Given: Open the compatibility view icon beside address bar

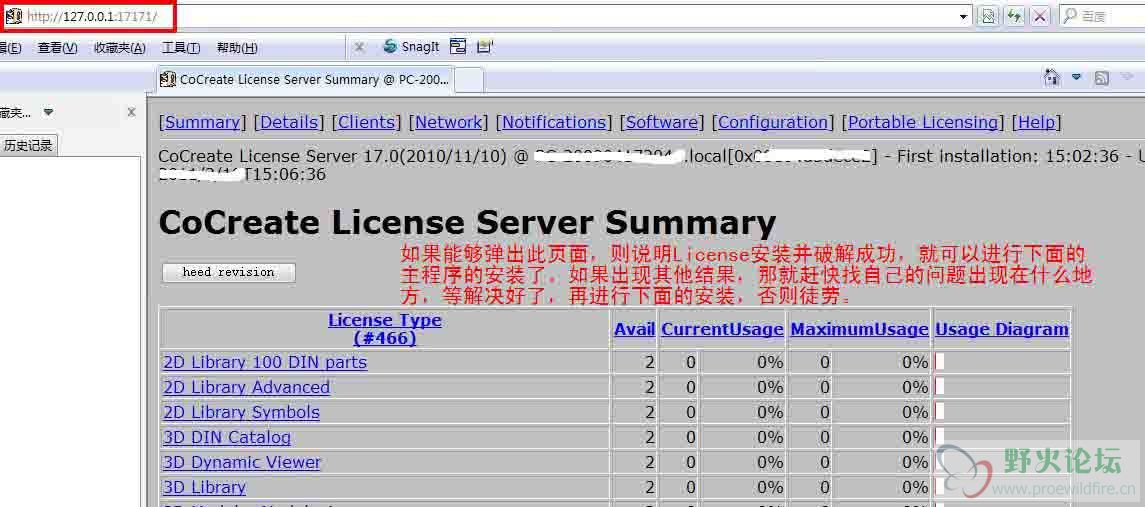Looking at the screenshot, I should pos(988,16).
